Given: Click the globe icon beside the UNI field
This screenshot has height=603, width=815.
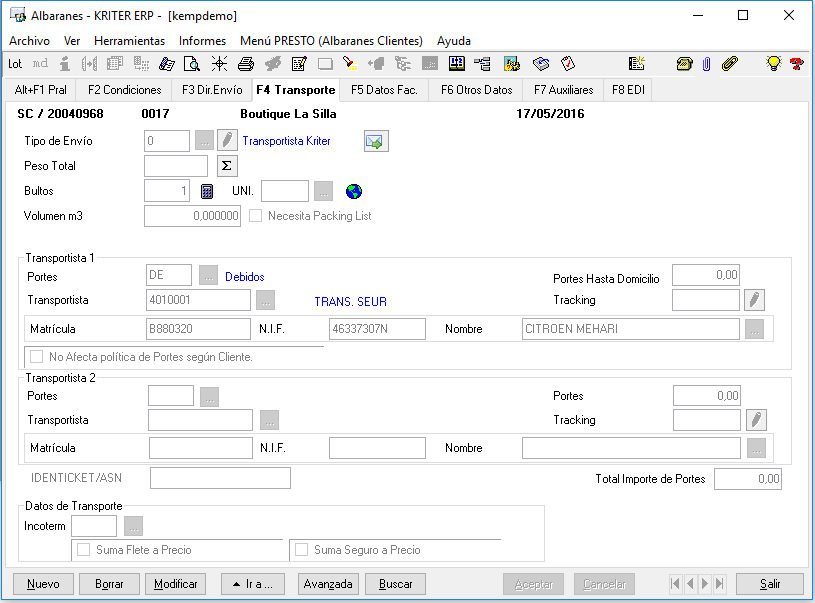Looking at the screenshot, I should [x=353, y=191].
